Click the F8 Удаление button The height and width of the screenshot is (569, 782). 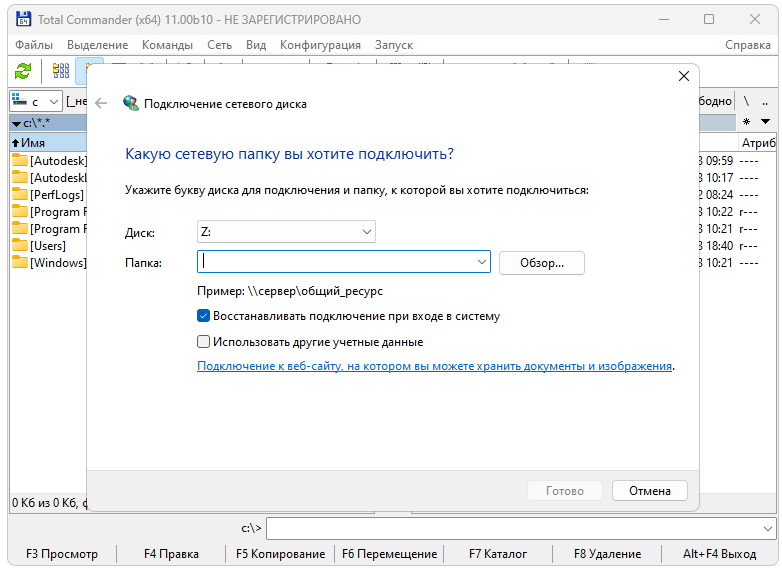coord(607,554)
